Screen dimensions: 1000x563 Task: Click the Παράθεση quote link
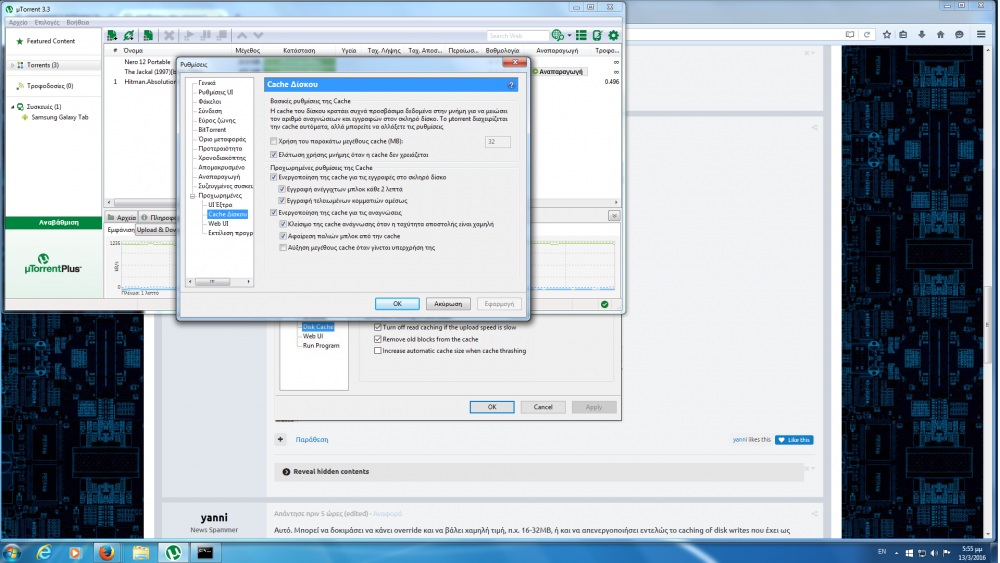click(312, 440)
